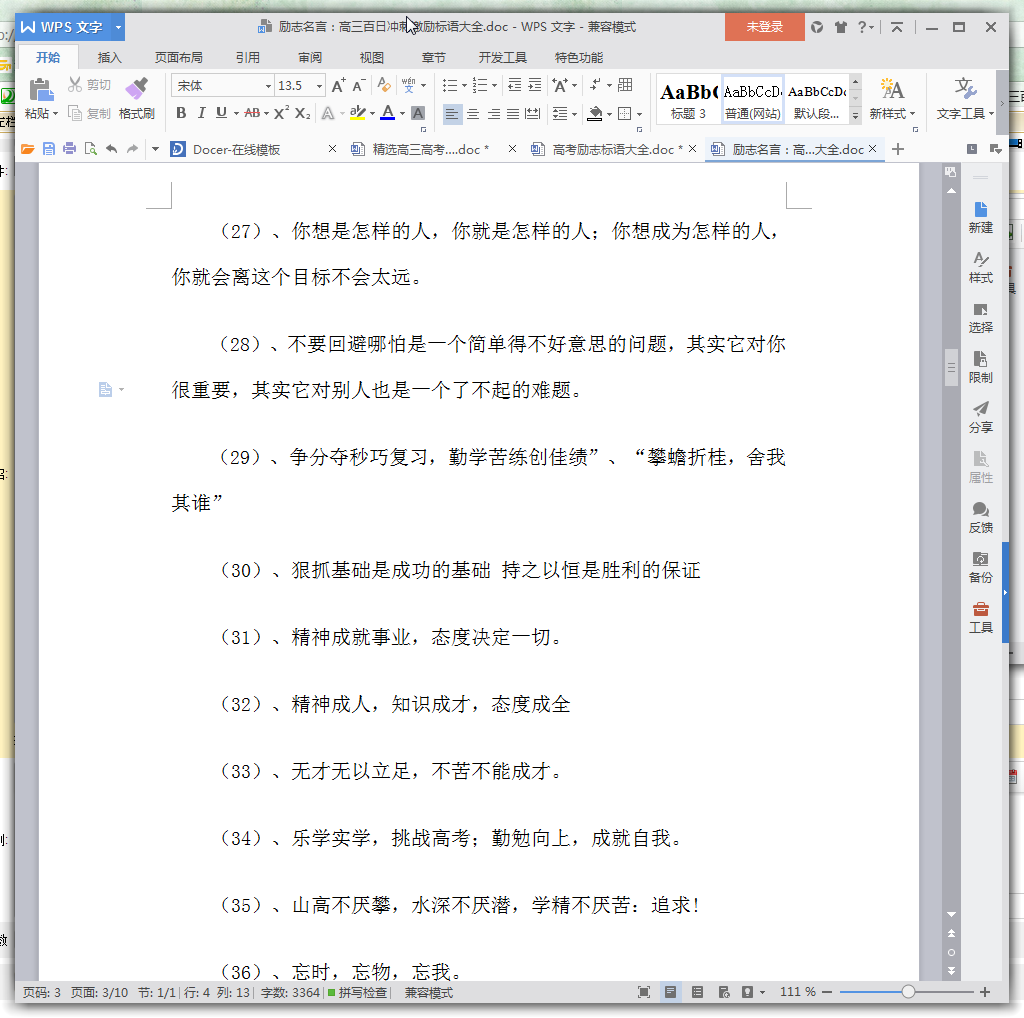Open the 备份 backup side icon
This screenshot has height=1018, width=1024.
tap(980, 567)
